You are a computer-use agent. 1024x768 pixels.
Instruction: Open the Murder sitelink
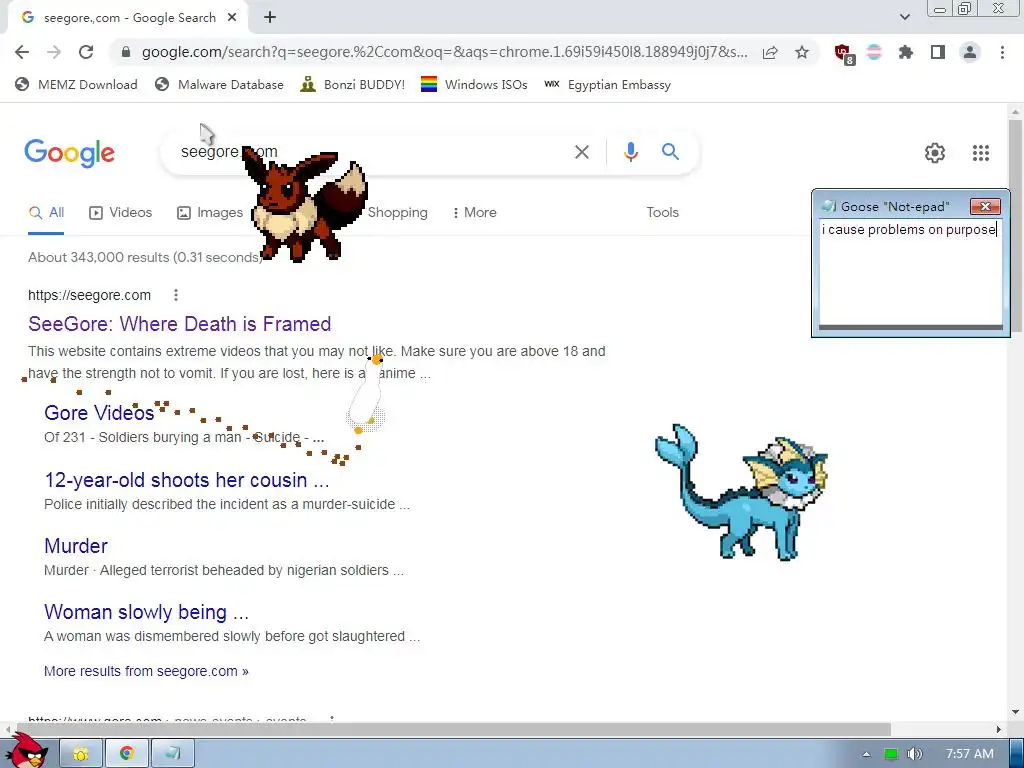(76, 546)
